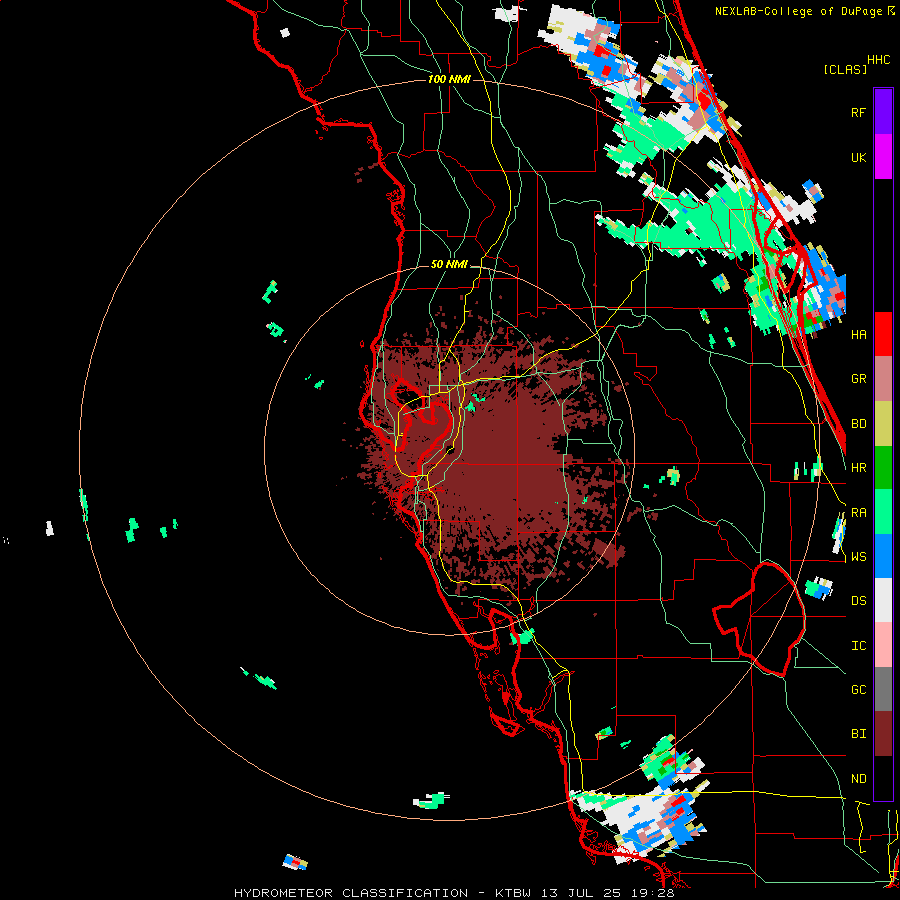Click the 50 NMI range ring label

coord(449,265)
